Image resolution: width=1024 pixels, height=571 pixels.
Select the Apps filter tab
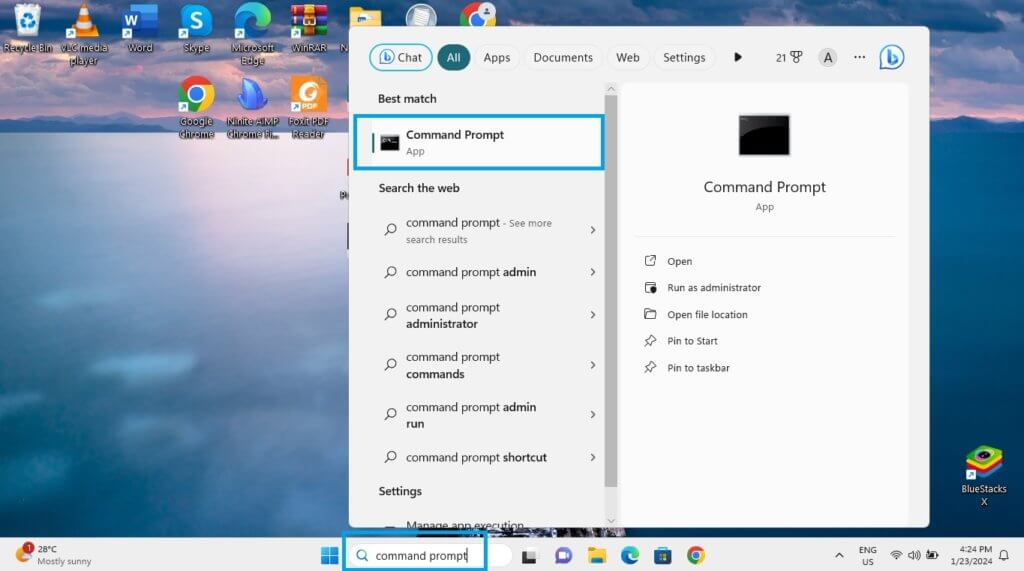click(x=496, y=57)
